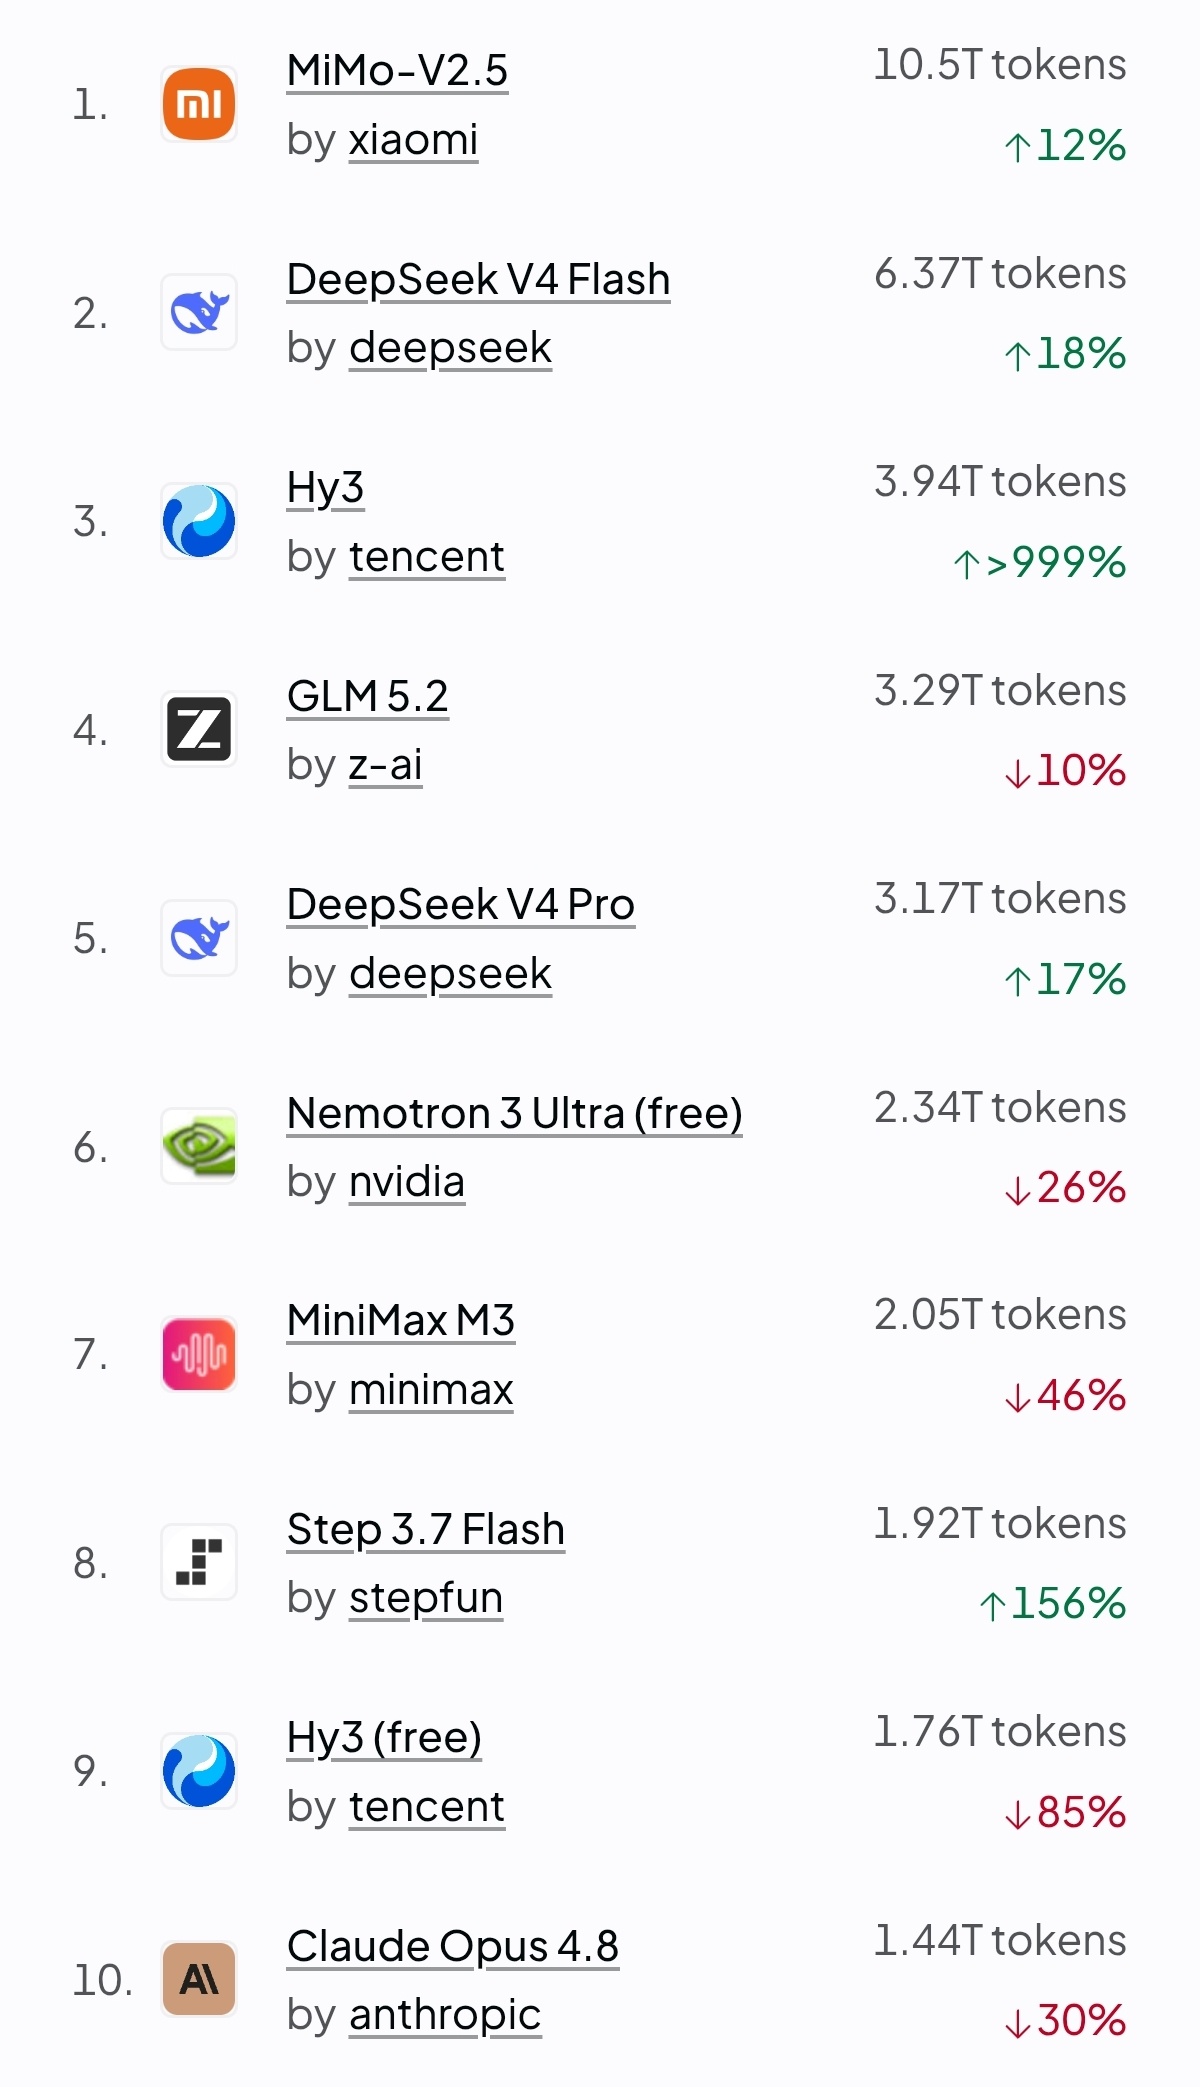Screen dimensions: 1200x2087
Task: Click the Tencent icon next to Hy3
Action: [x=199, y=521]
